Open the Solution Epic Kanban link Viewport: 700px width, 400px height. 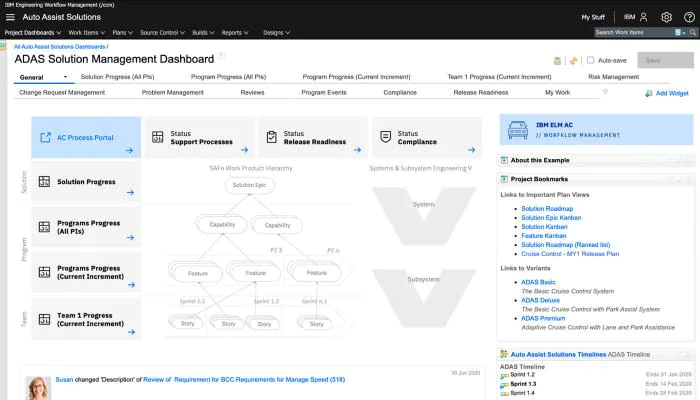552,217
